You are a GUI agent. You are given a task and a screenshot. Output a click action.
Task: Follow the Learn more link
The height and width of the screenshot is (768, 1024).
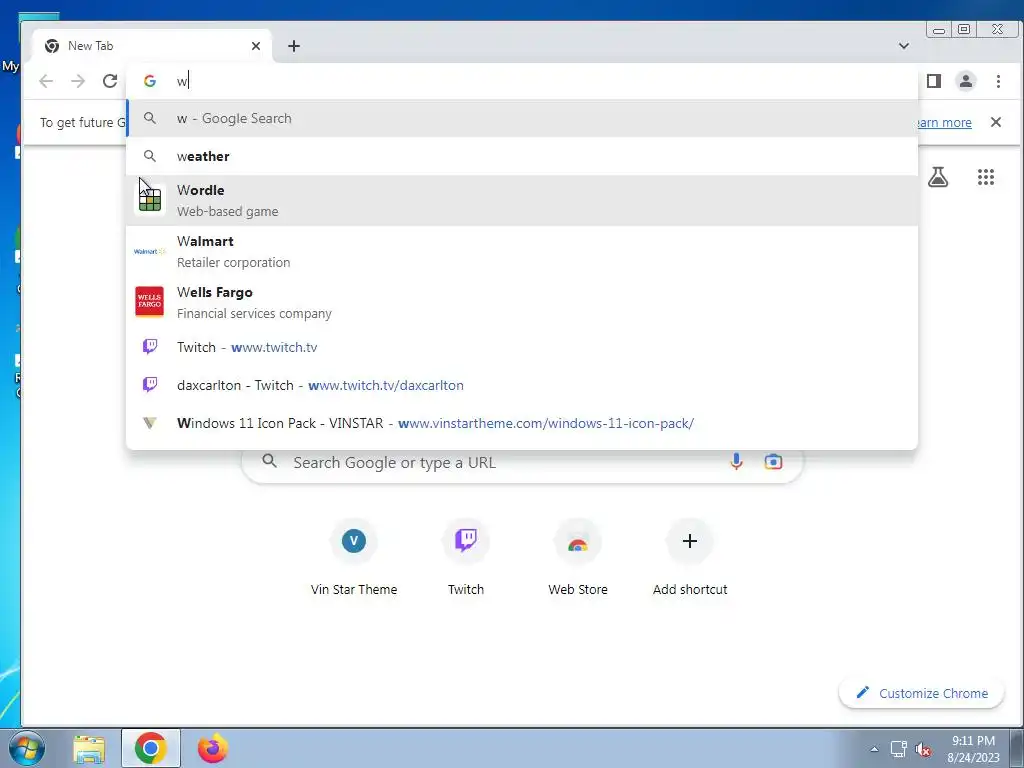[942, 123]
